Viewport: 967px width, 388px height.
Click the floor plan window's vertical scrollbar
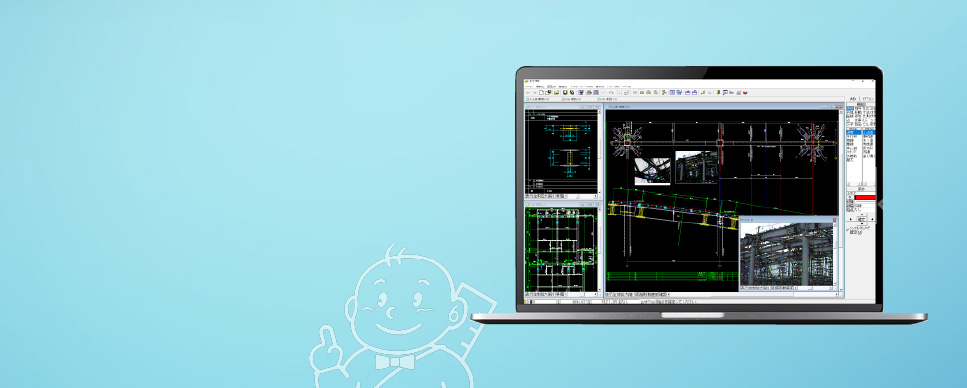tap(599, 250)
